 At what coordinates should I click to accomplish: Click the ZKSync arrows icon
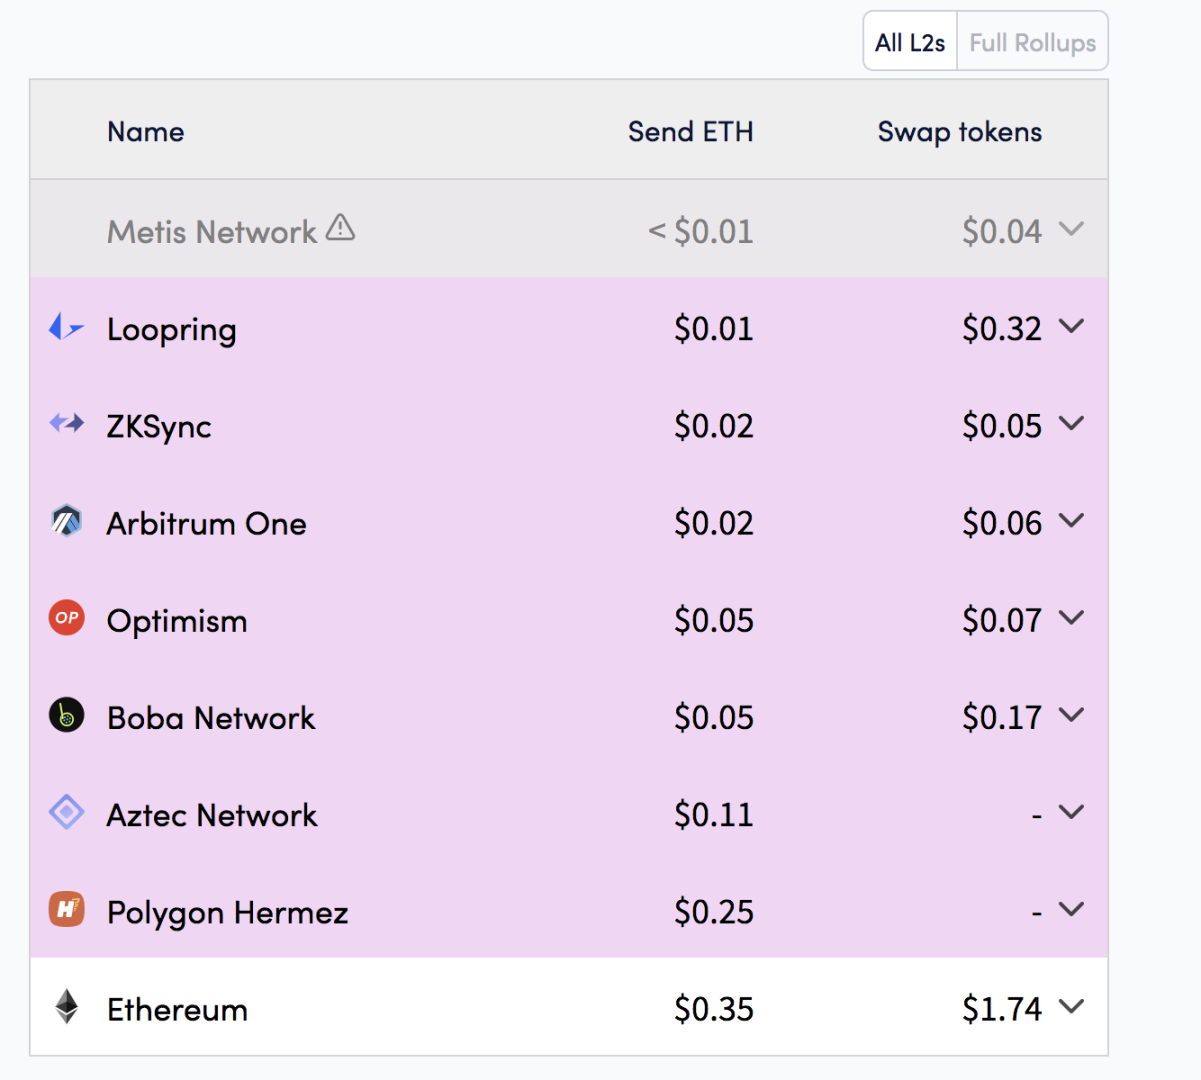pyautogui.click(x=67, y=423)
